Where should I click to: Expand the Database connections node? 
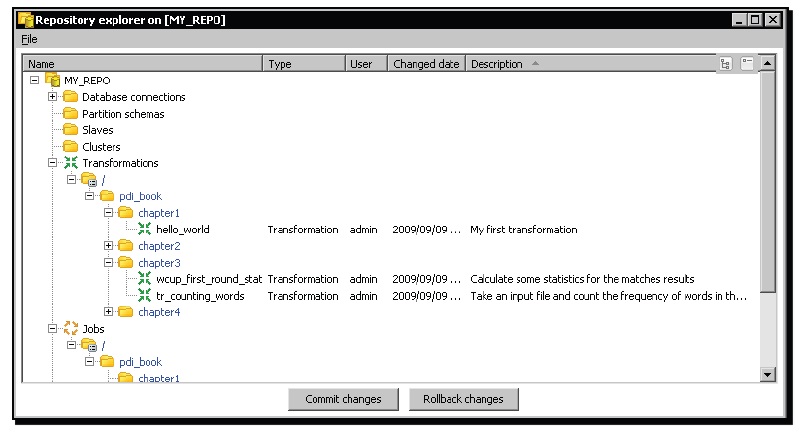click(52, 96)
